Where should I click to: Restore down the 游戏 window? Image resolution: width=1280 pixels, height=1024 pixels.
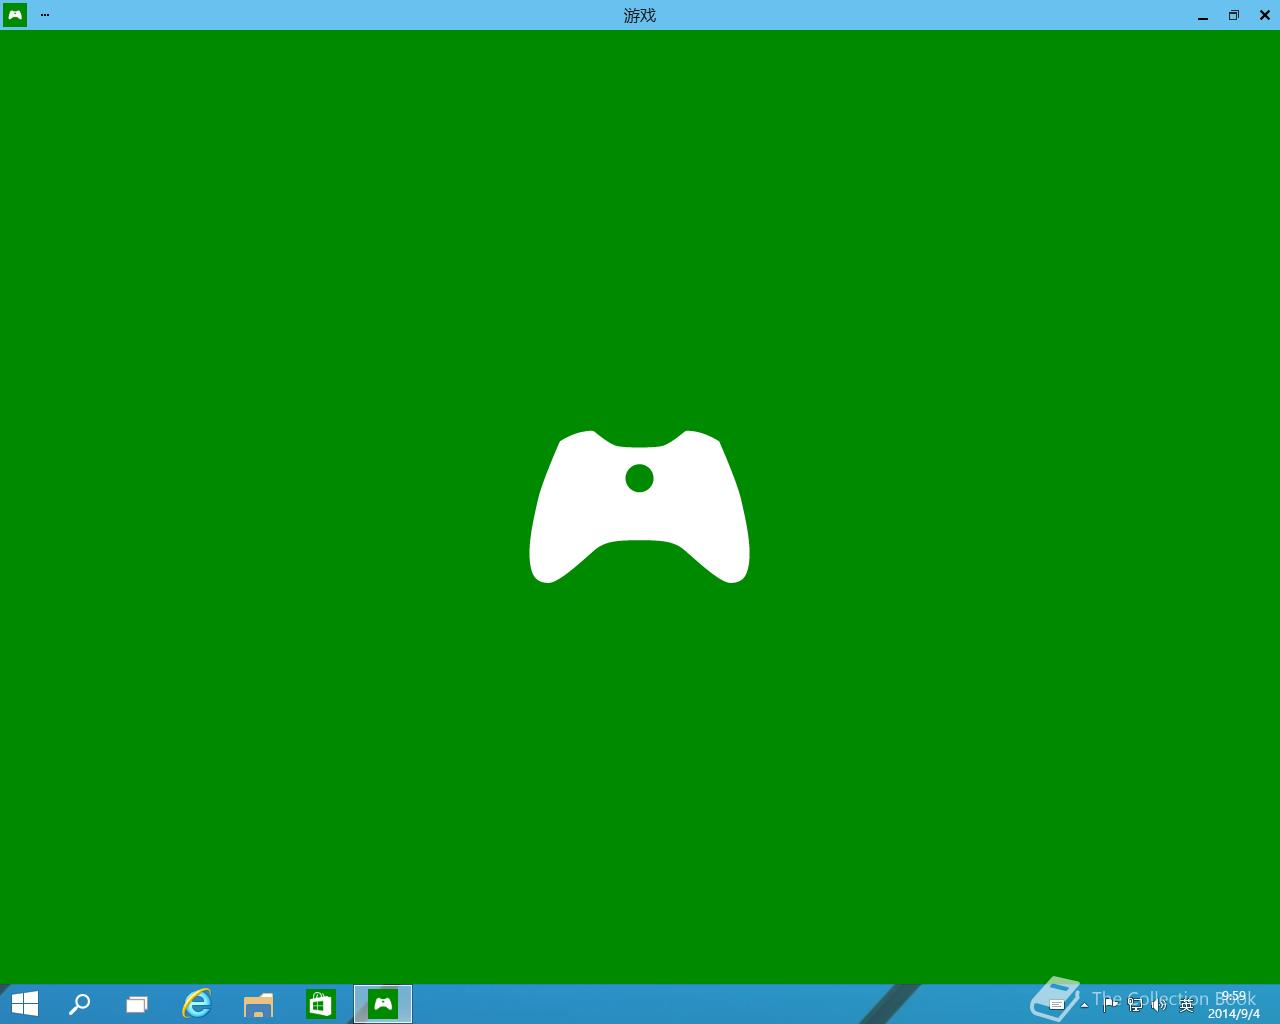1234,15
